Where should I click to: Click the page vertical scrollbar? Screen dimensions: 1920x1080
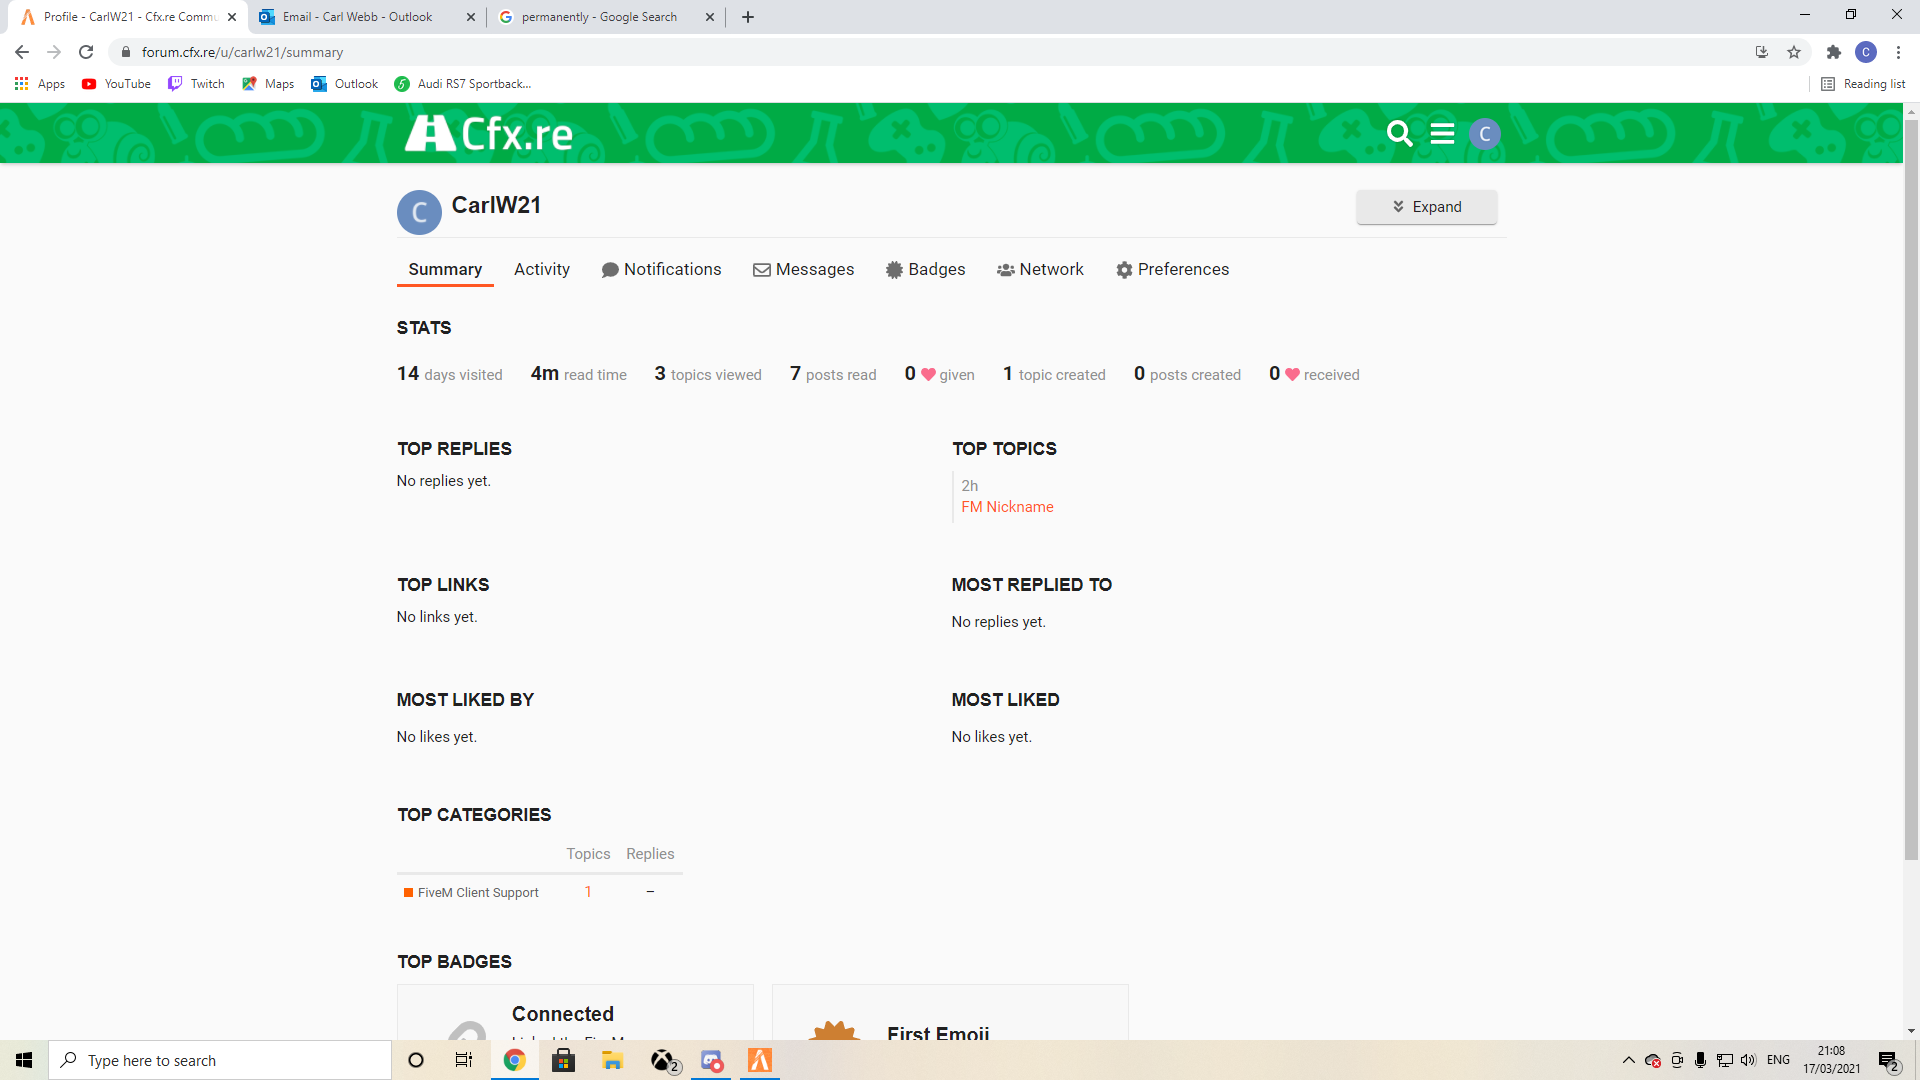point(1911,490)
